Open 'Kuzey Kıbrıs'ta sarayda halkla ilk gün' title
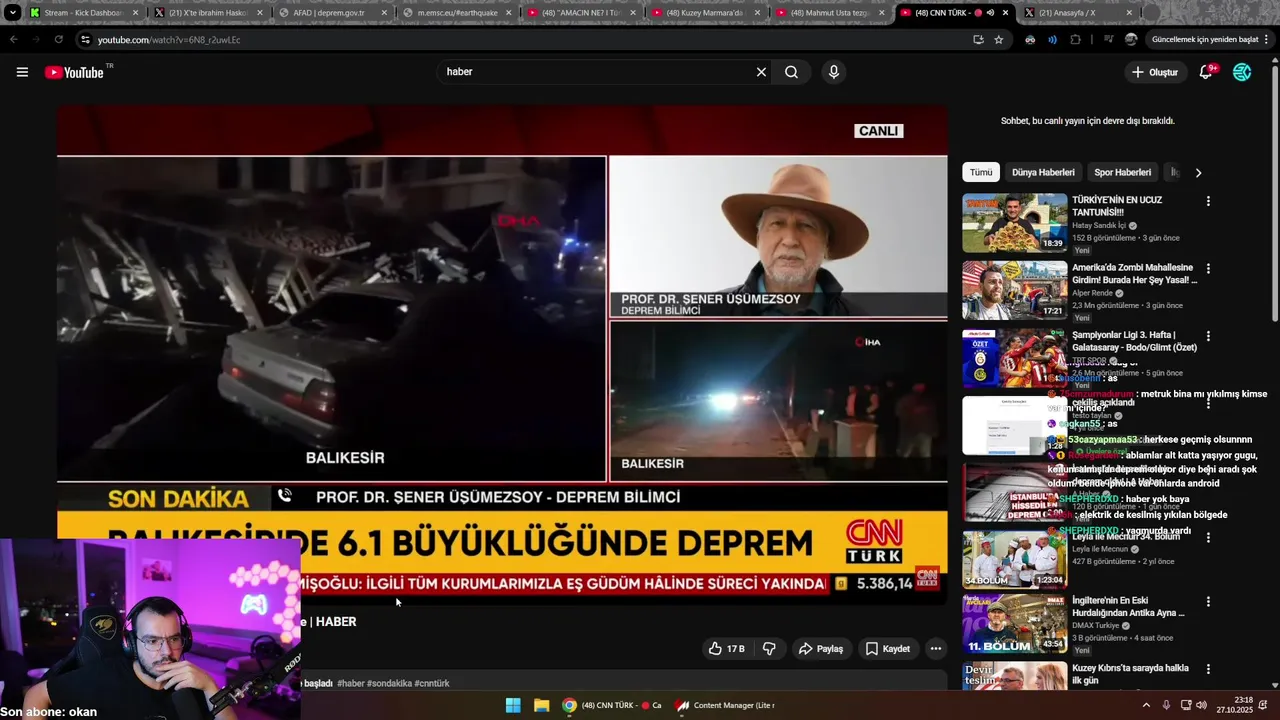Viewport: 1280px width, 720px height. [1130, 674]
